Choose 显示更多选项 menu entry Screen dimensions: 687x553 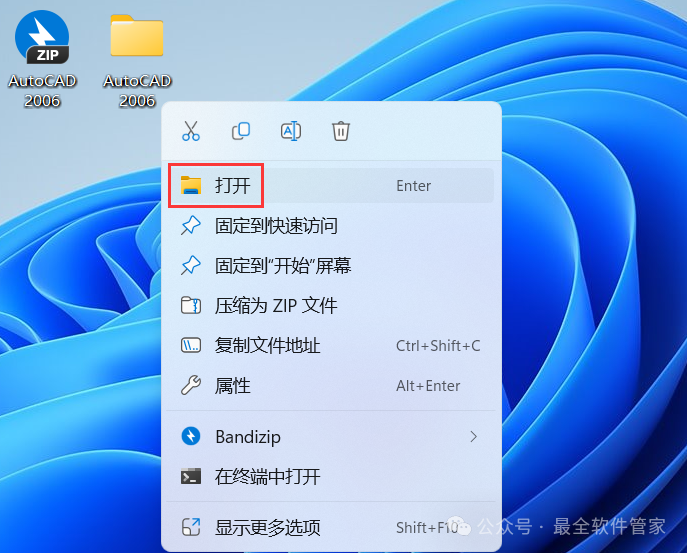click(x=331, y=527)
